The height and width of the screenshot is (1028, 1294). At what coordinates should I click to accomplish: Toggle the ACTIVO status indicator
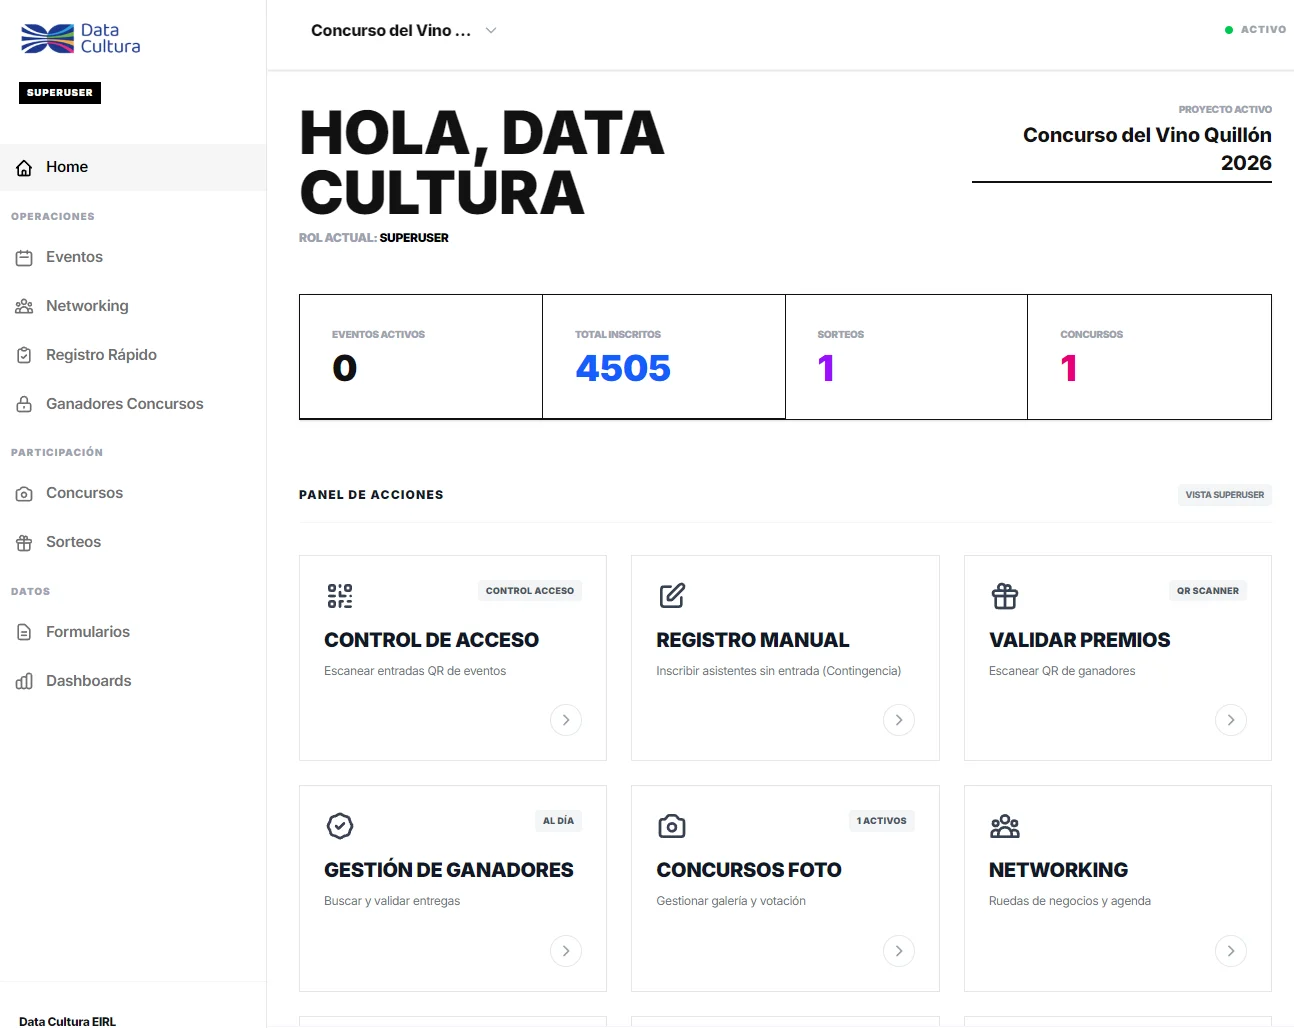(x=1255, y=29)
